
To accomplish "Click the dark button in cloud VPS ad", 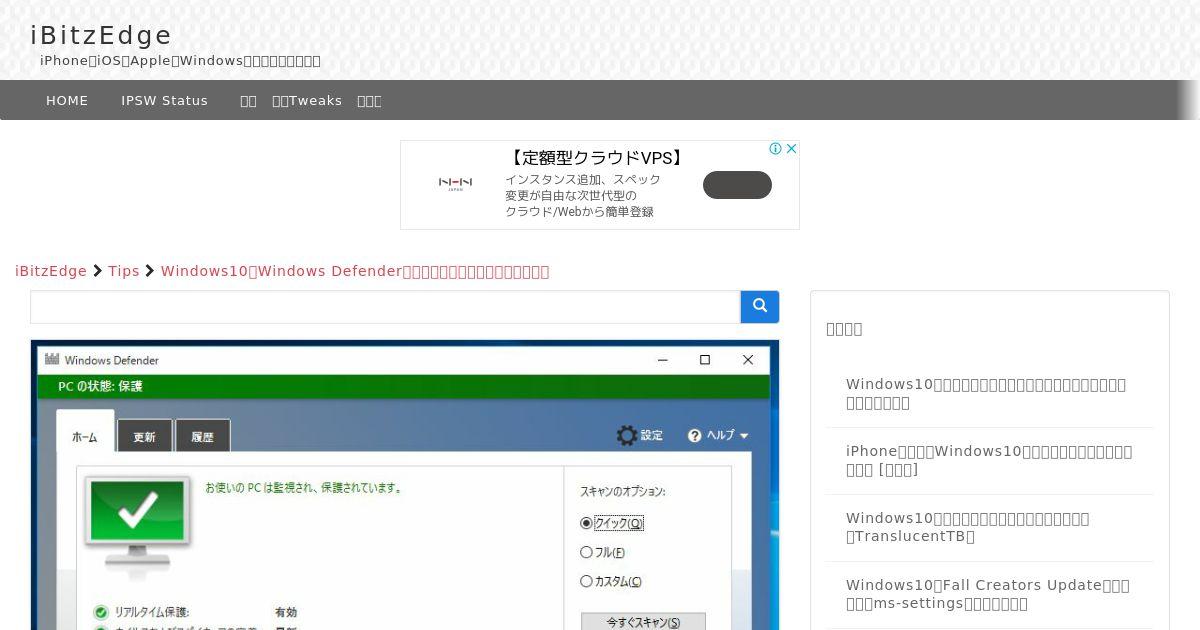I will coord(737,185).
